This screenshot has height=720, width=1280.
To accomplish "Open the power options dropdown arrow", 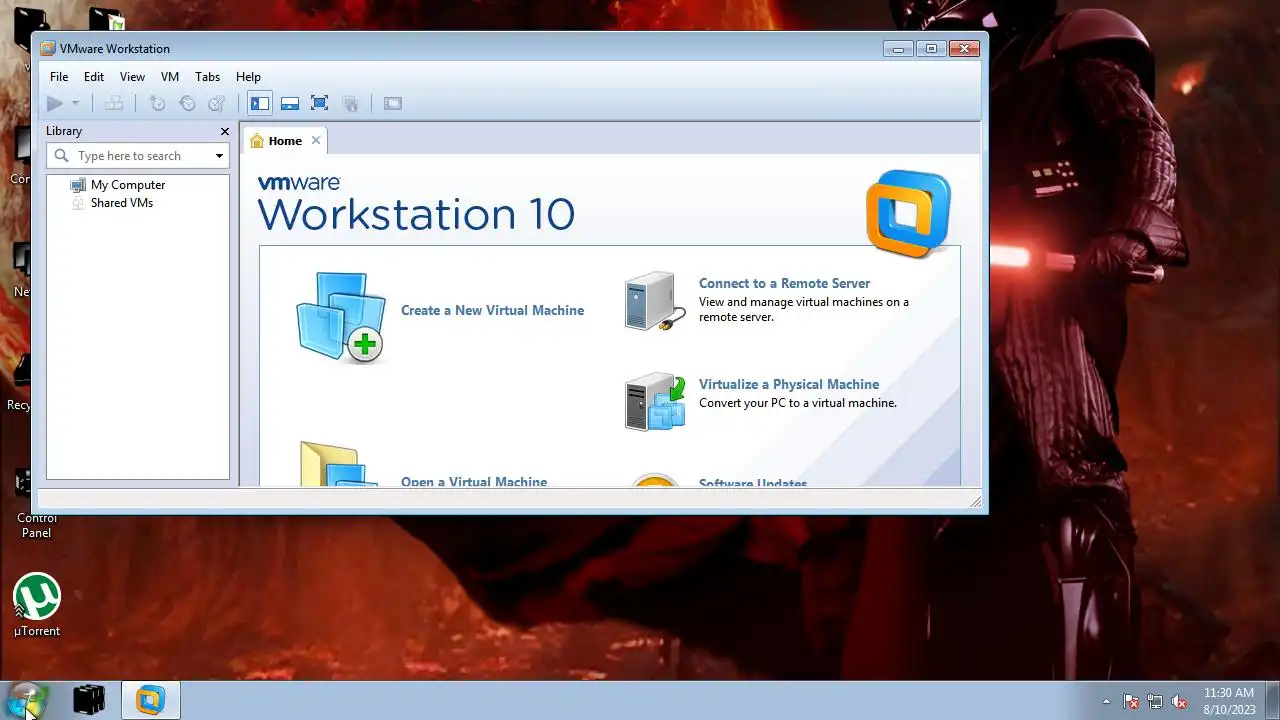I will (x=75, y=103).
